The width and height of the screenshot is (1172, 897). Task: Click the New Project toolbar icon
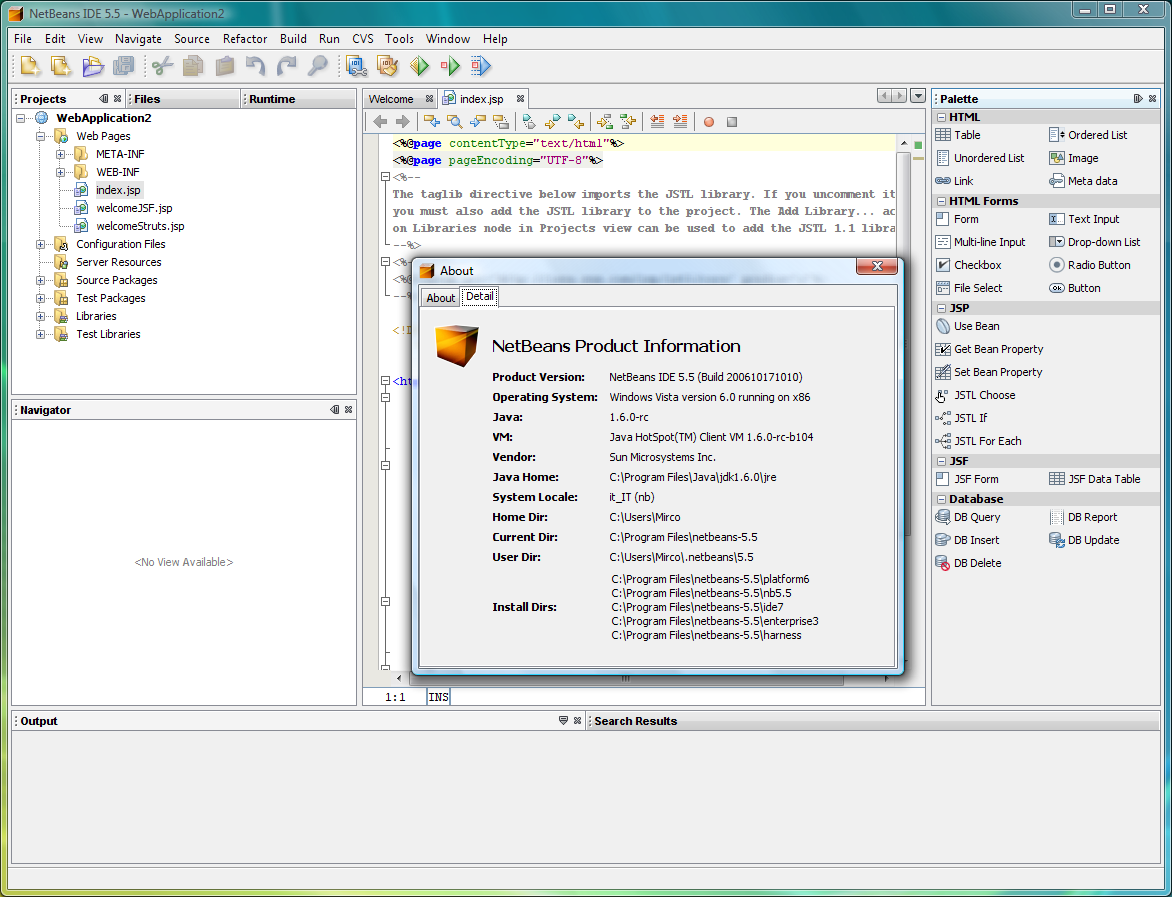[61, 67]
